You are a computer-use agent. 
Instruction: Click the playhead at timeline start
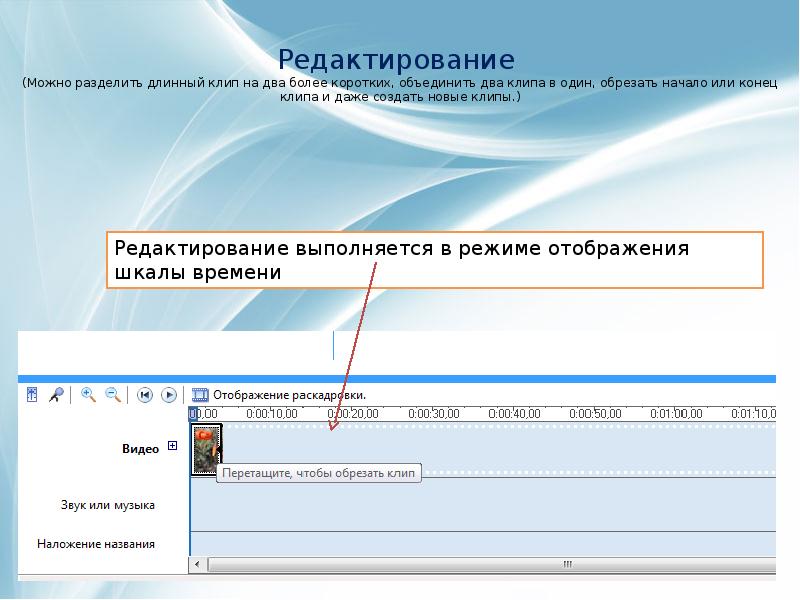(x=193, y=413)
